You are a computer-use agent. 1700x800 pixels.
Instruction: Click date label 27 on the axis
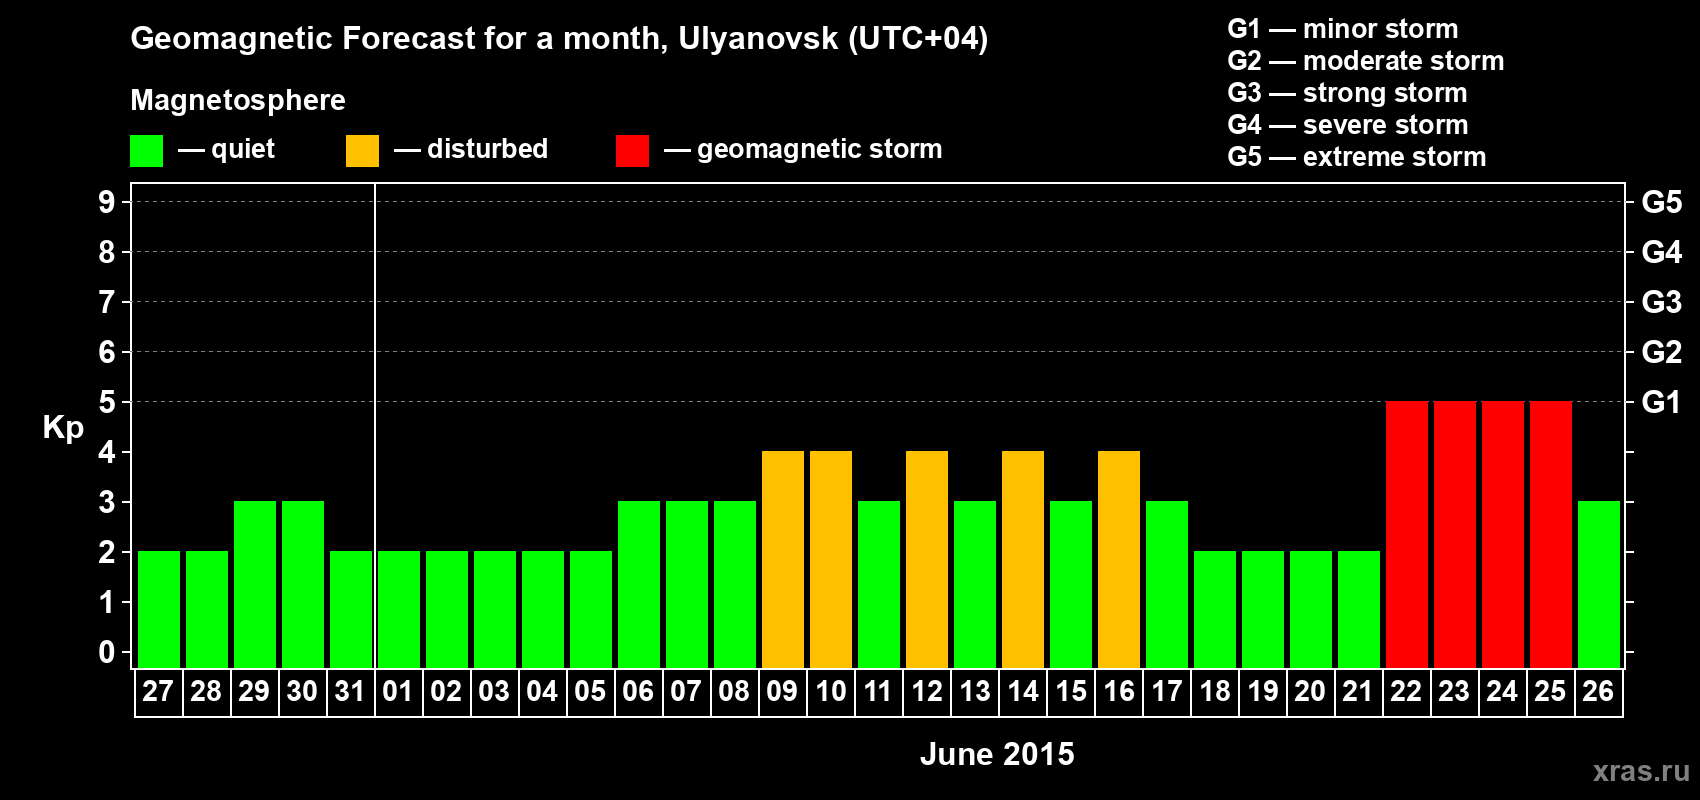pyautogui.click(x=158, y=692)
